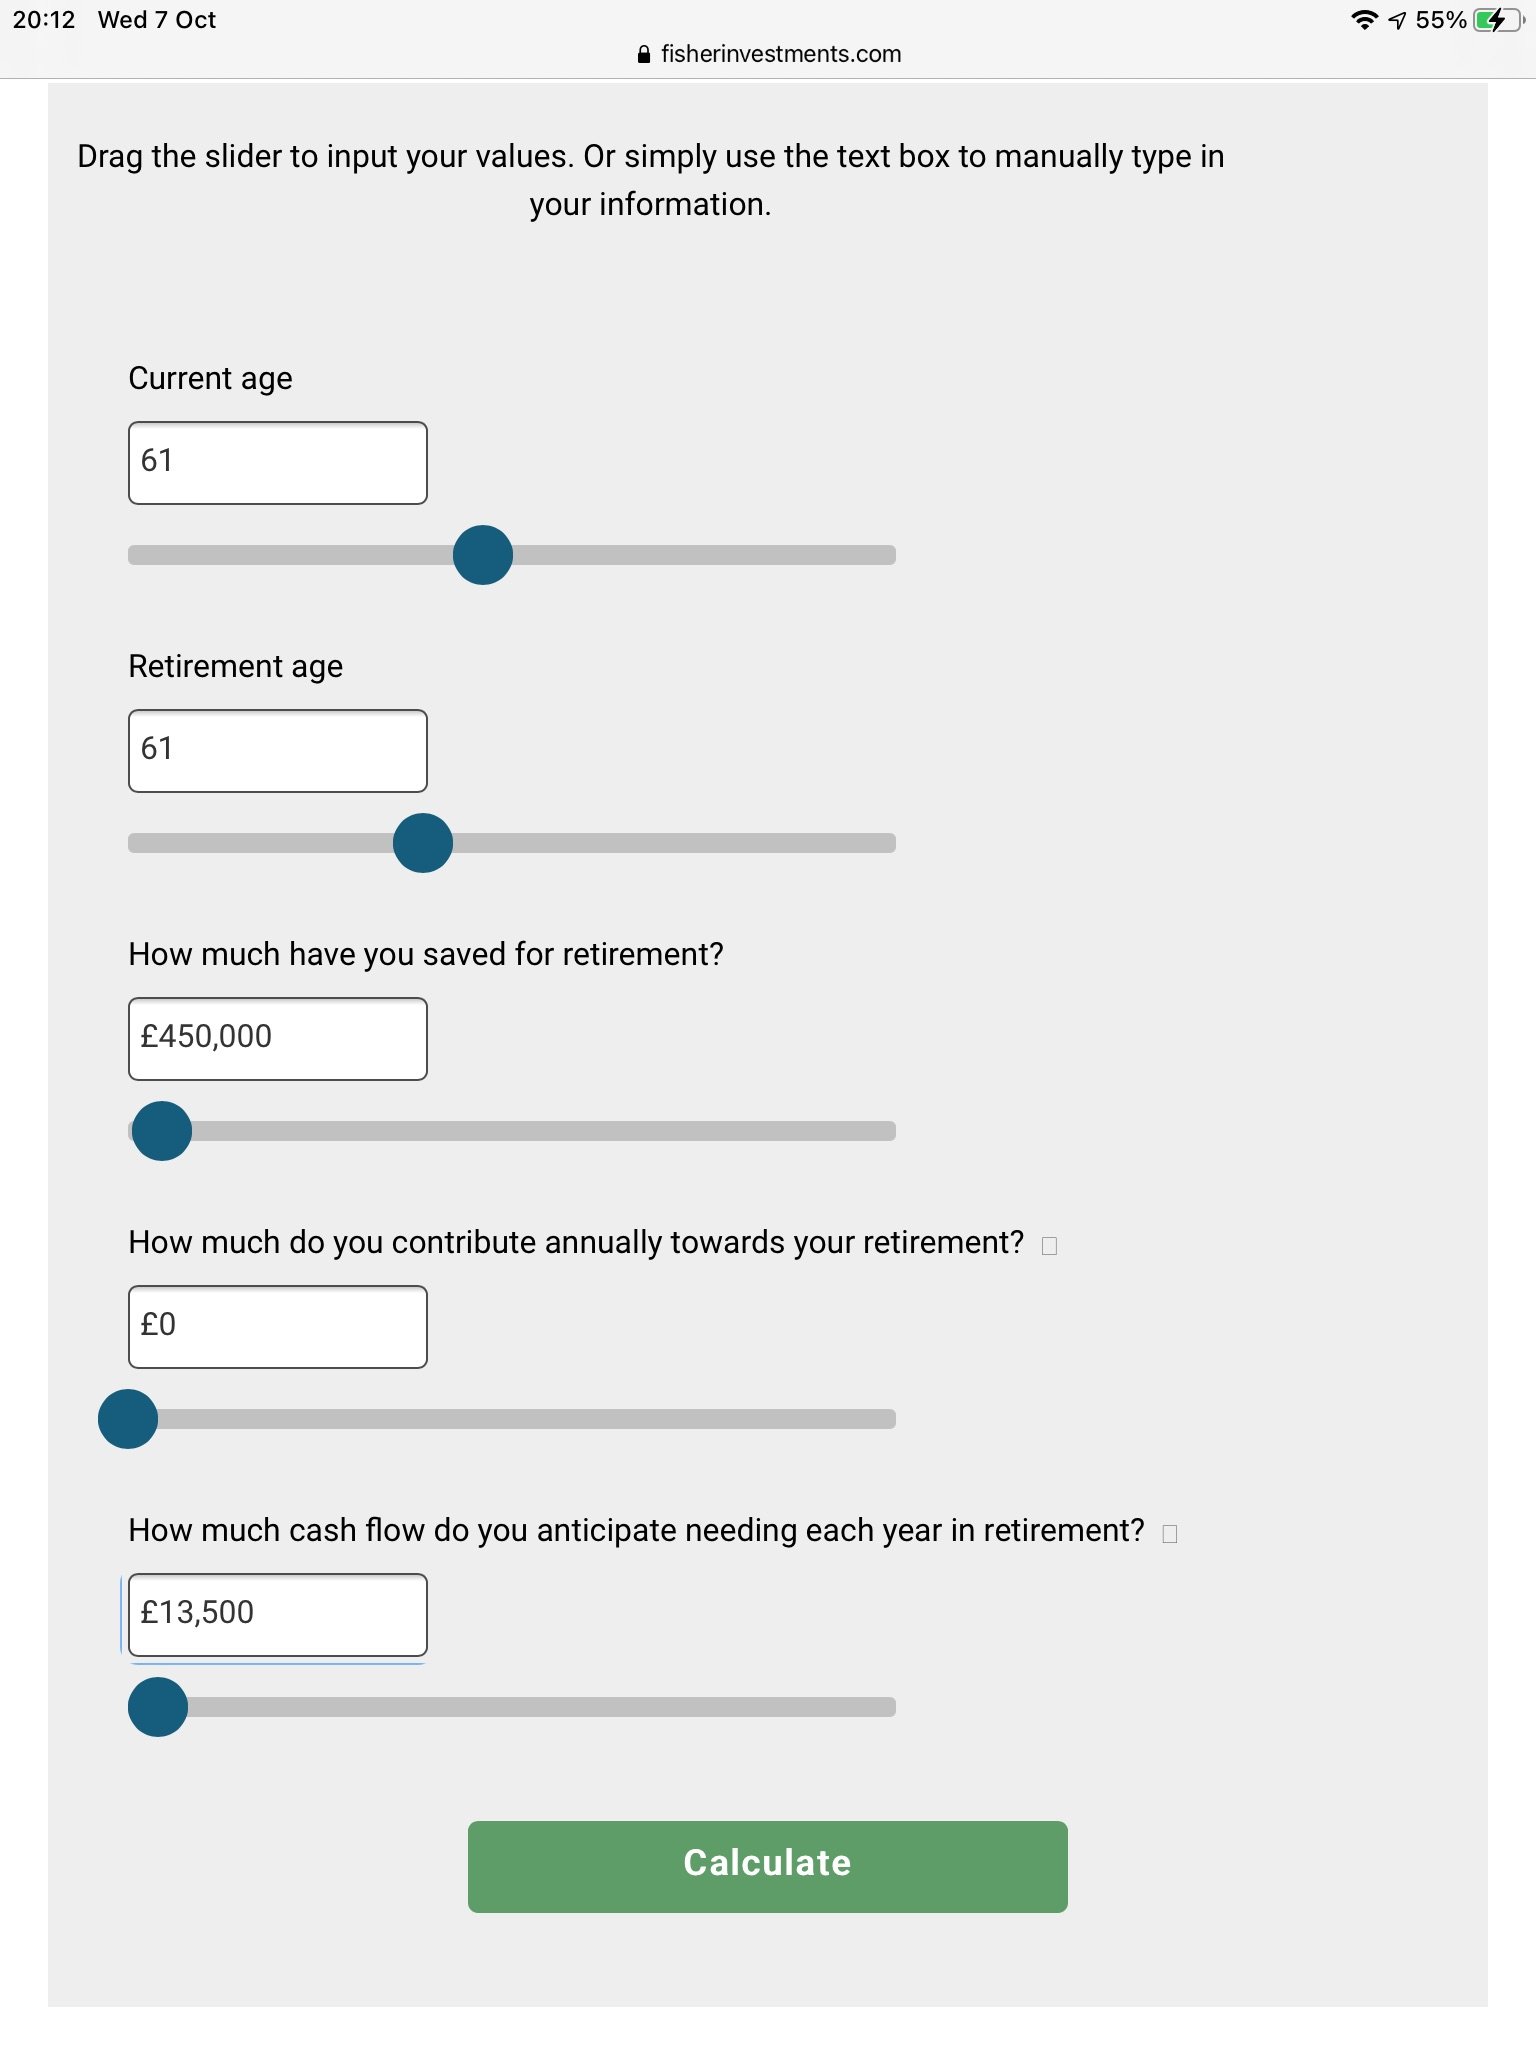The height and width of the screenshot is (2048, 1536).
Task: Click the Current age slider track's right end
Action: tap(886, 555)
